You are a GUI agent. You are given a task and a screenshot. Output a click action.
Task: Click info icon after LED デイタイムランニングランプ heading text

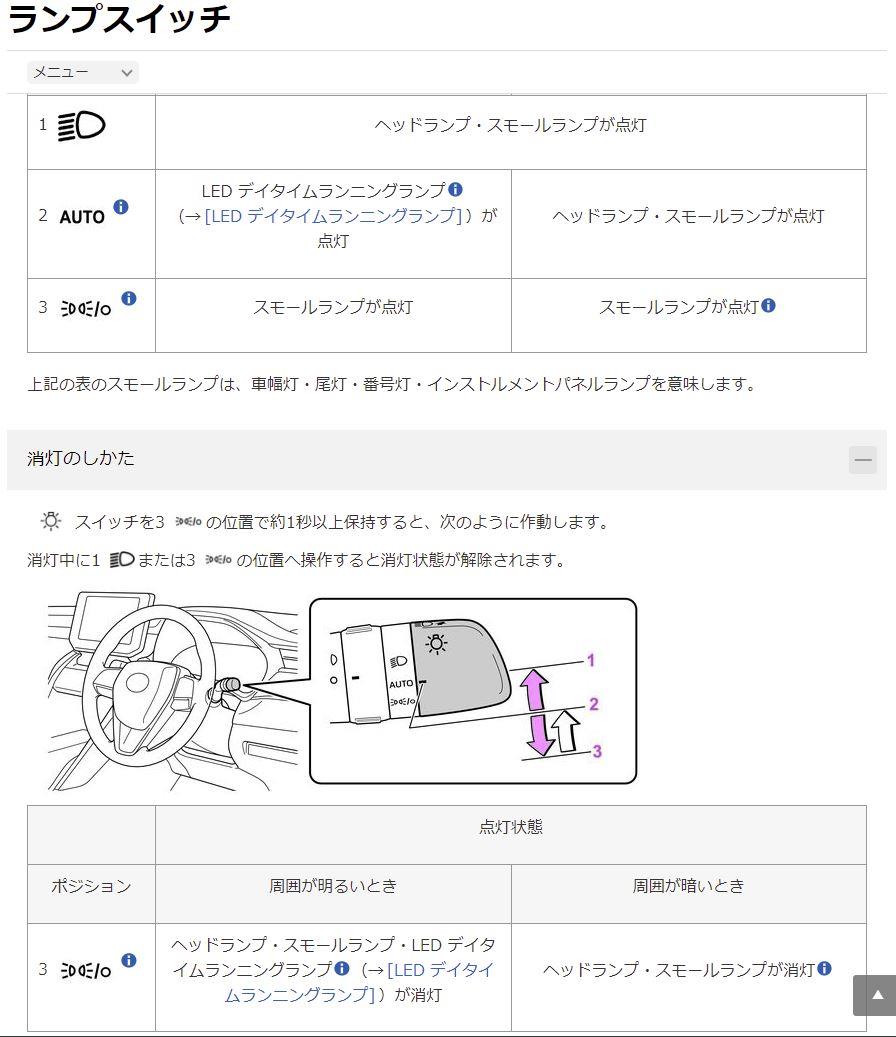[456, 189]
